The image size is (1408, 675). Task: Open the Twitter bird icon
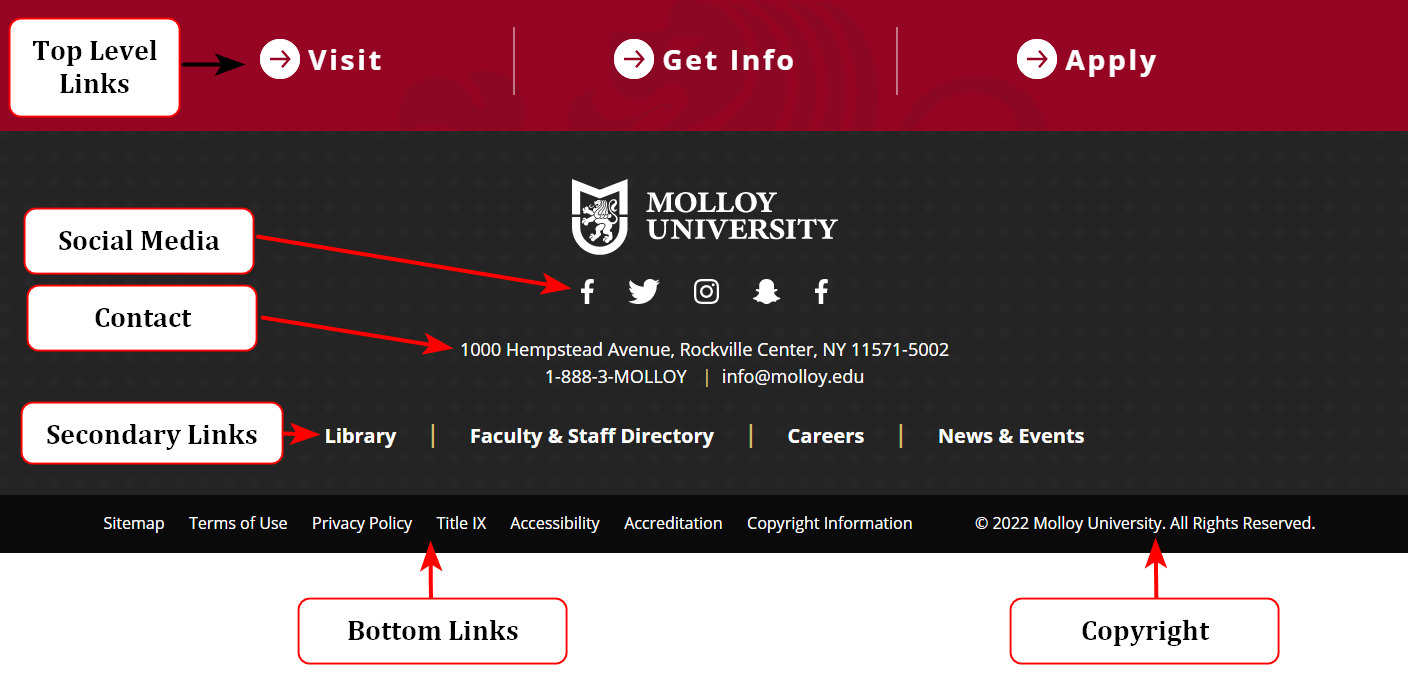point(644,292)
